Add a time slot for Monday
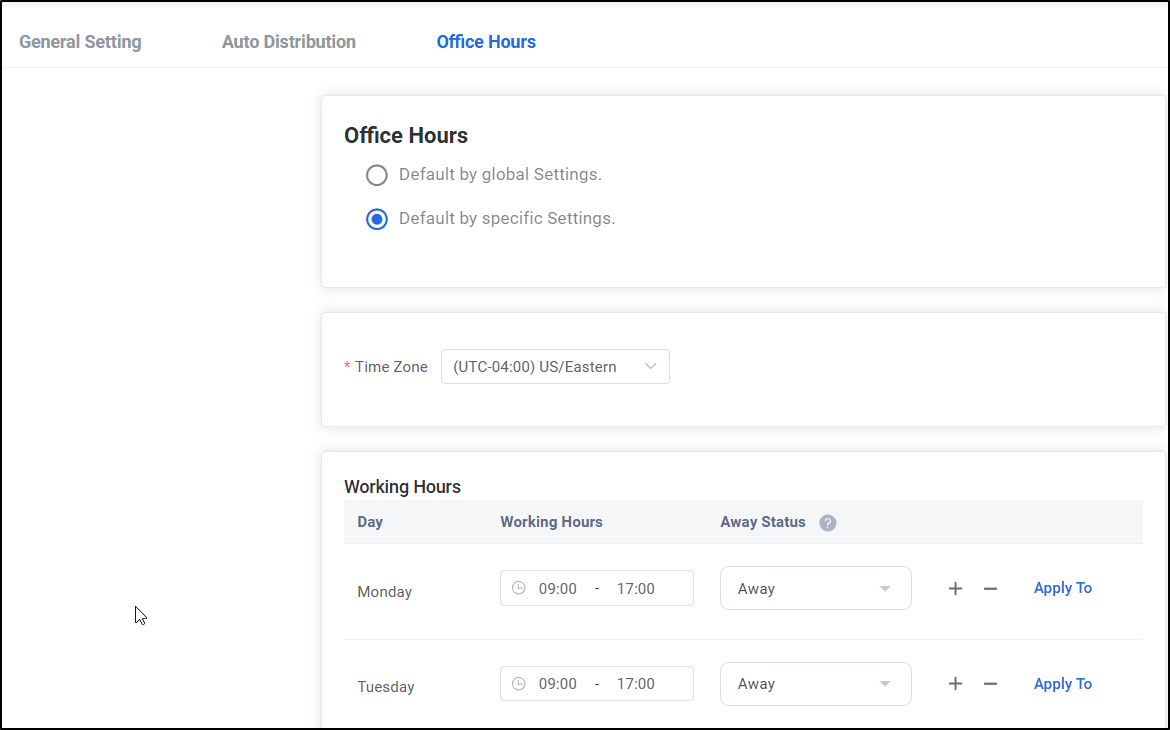 tap(955, 588)
